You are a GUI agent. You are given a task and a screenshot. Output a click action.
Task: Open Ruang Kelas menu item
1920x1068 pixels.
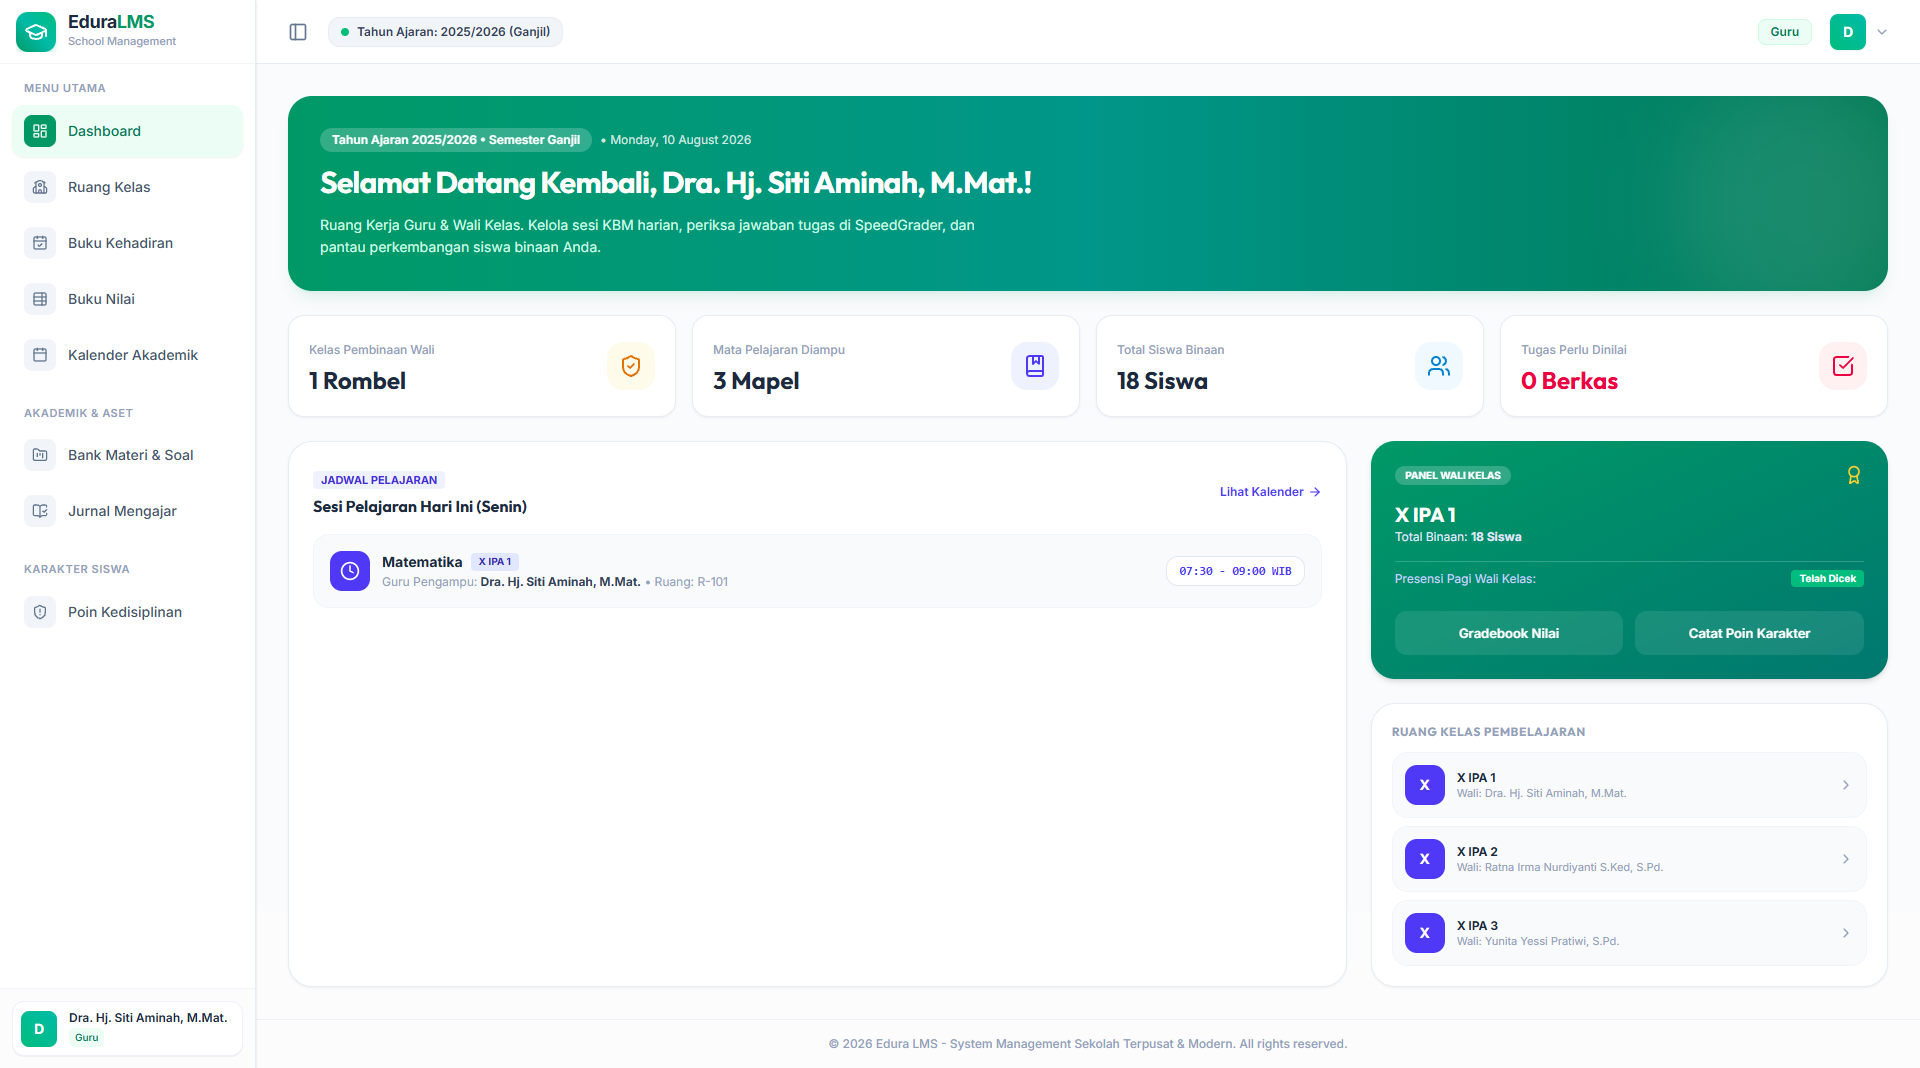tap(128, 187)
